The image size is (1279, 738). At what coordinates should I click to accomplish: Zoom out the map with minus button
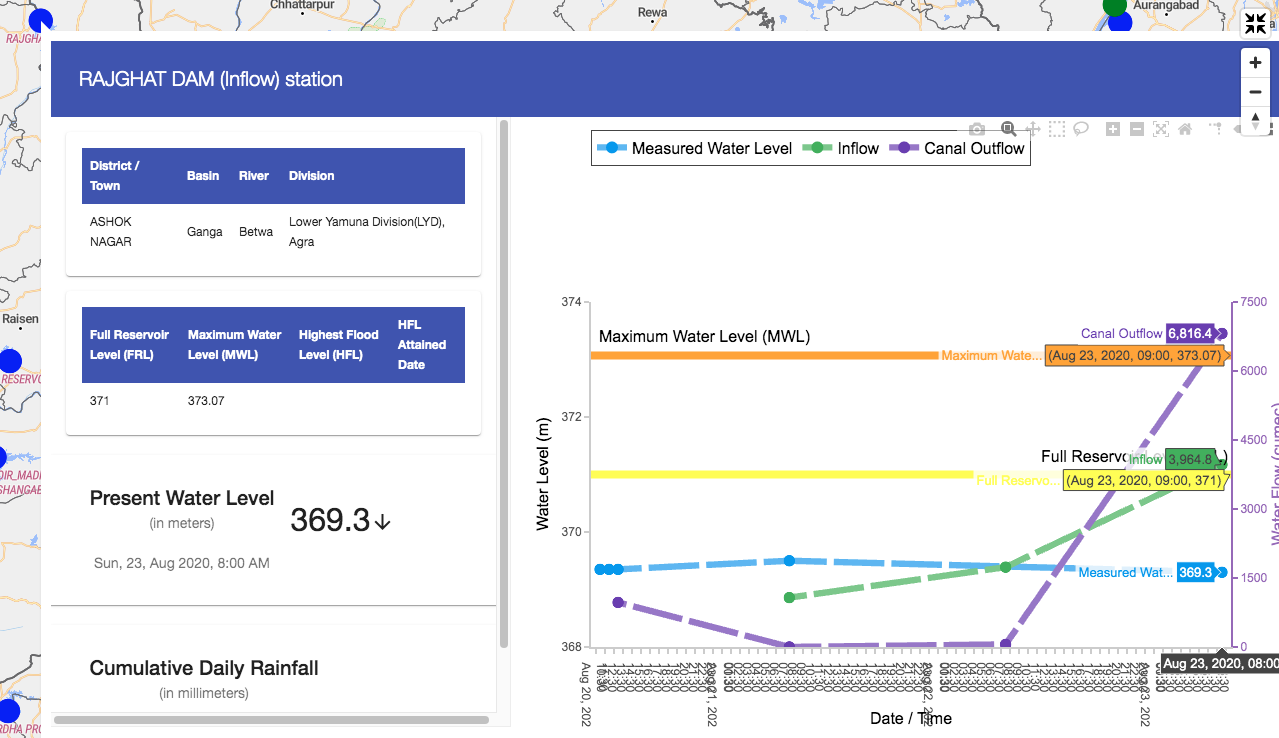(x=1255, y=92)
